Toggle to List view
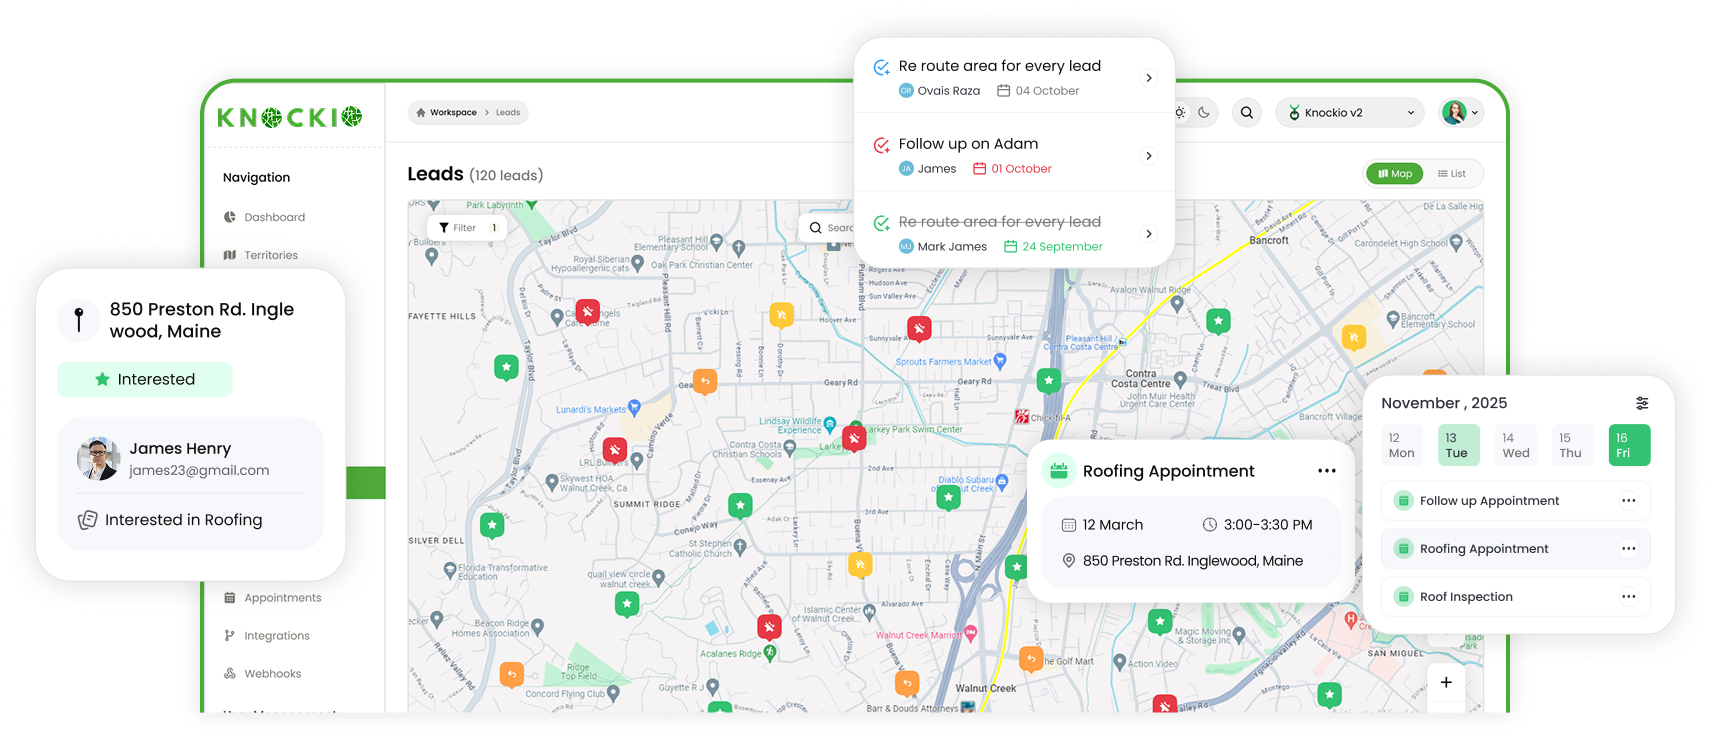The width and height of the screenshot is (1711, 738). pos(1452,174)
